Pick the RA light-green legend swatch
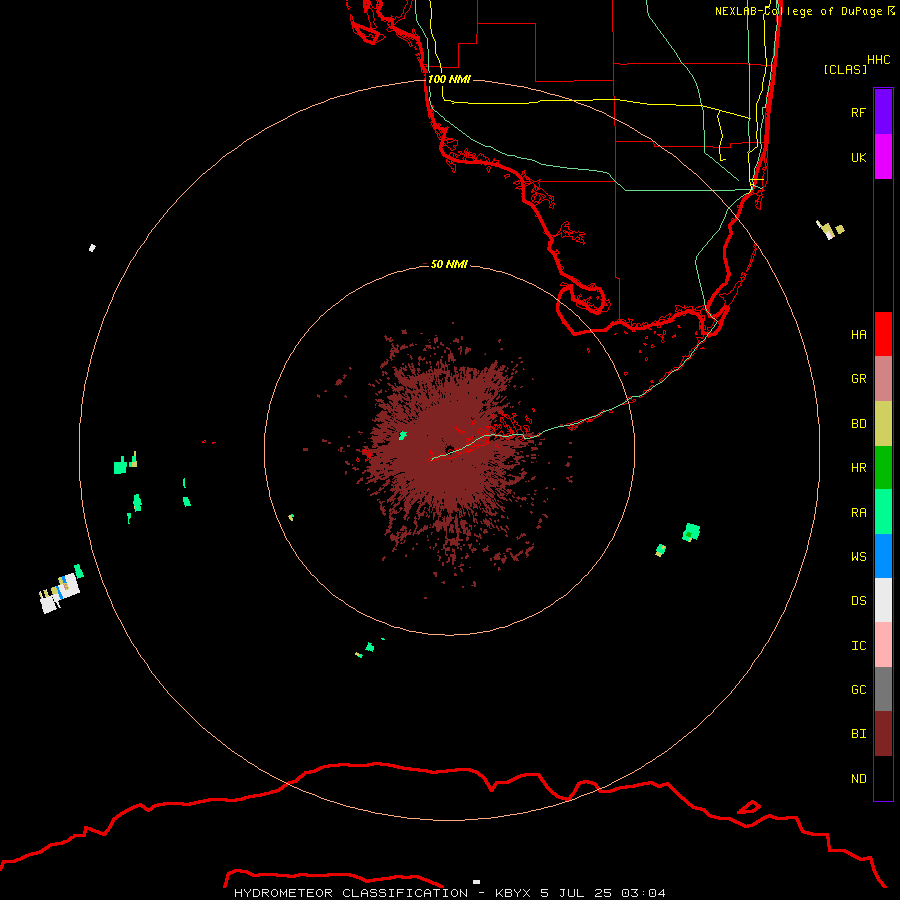This screenshot has width=900, height=900. click(x=883, y=512)
